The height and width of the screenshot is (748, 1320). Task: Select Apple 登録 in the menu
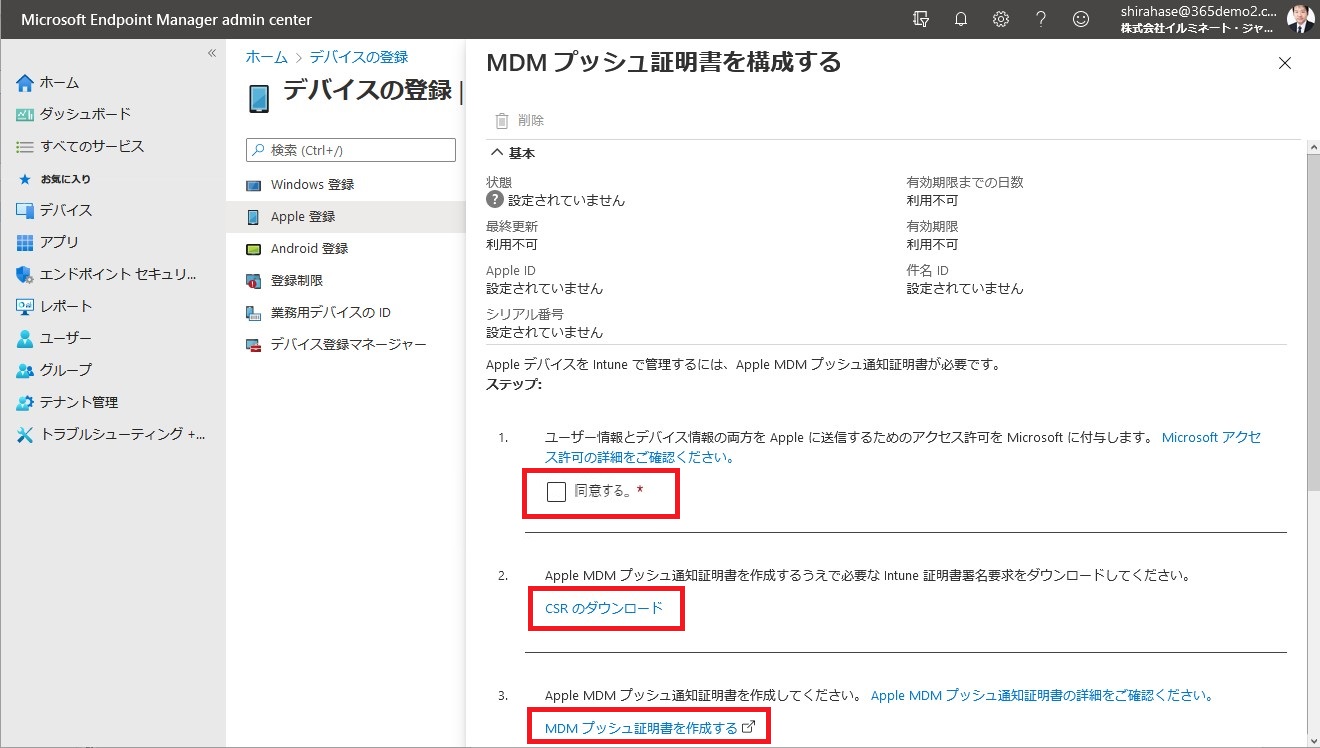pos(346,217)
